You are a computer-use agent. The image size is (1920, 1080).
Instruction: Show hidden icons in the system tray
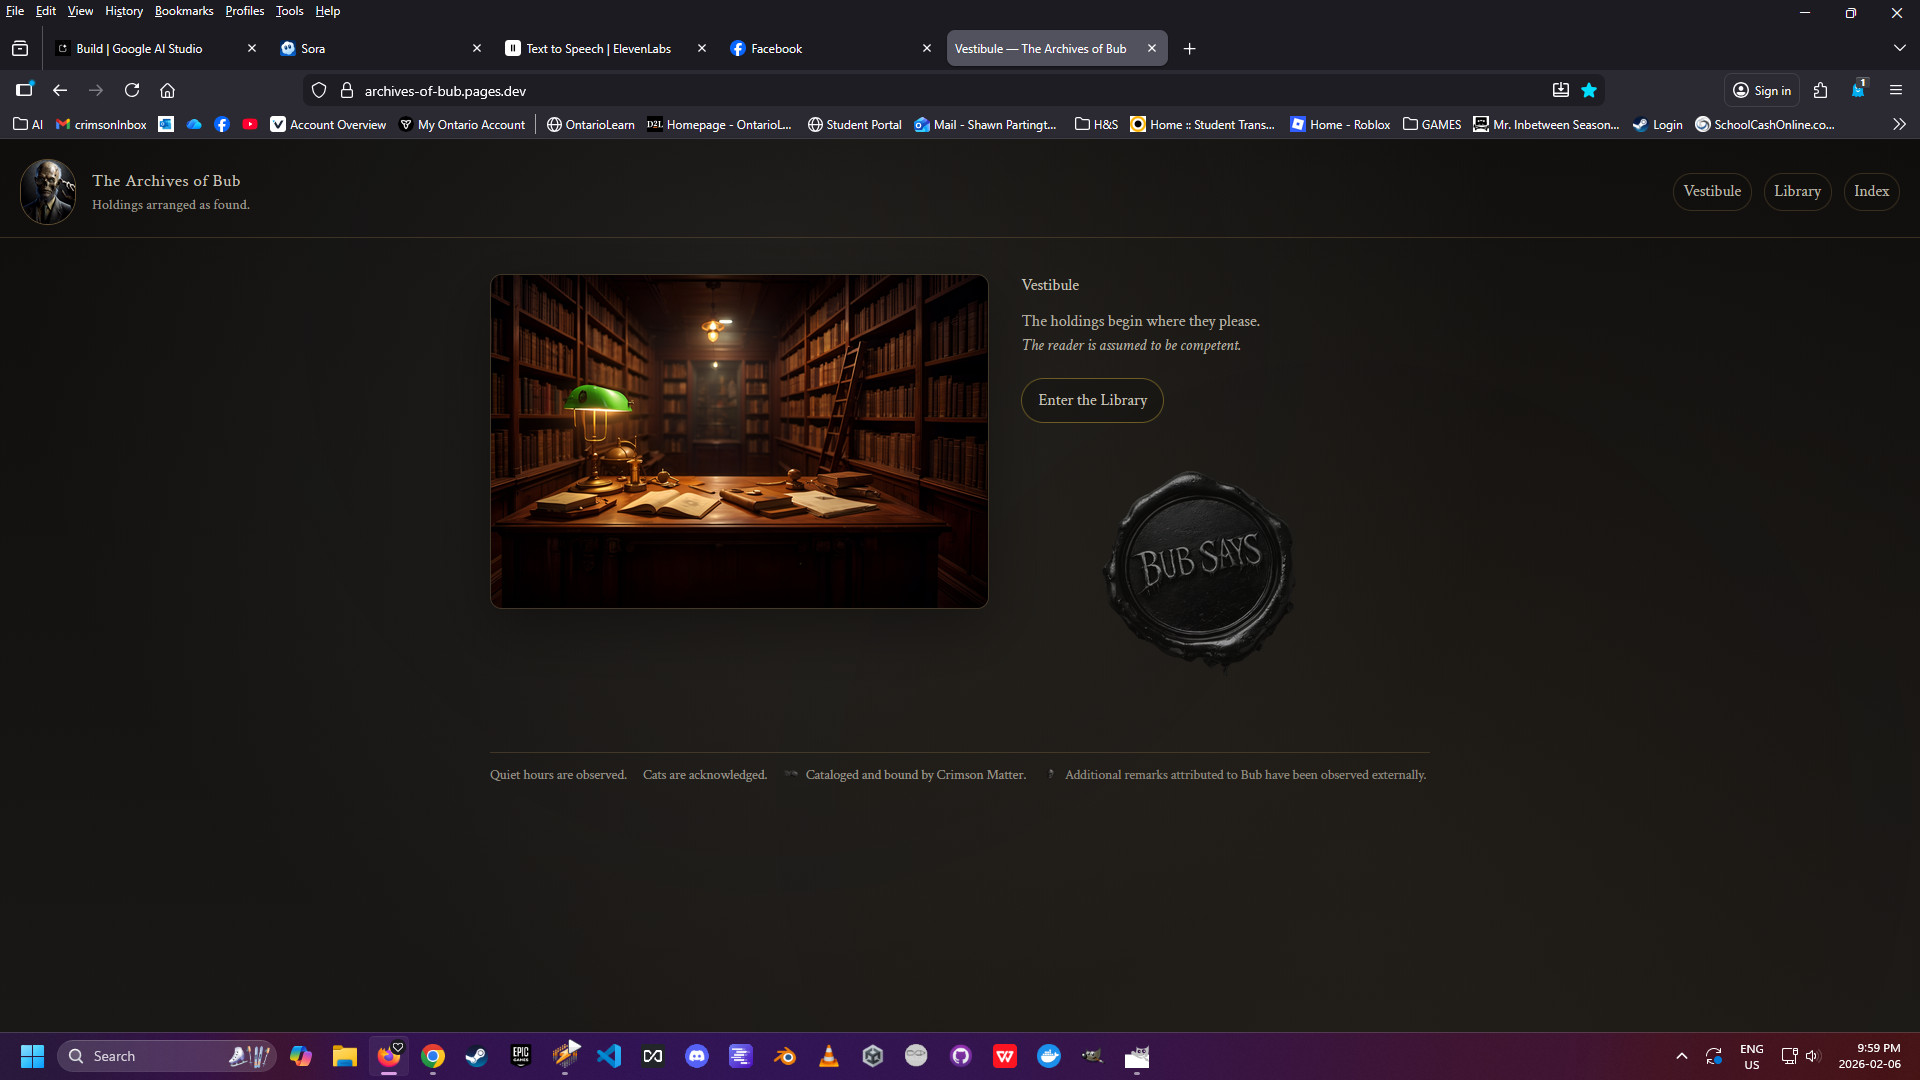[x=1681, y=1056]
